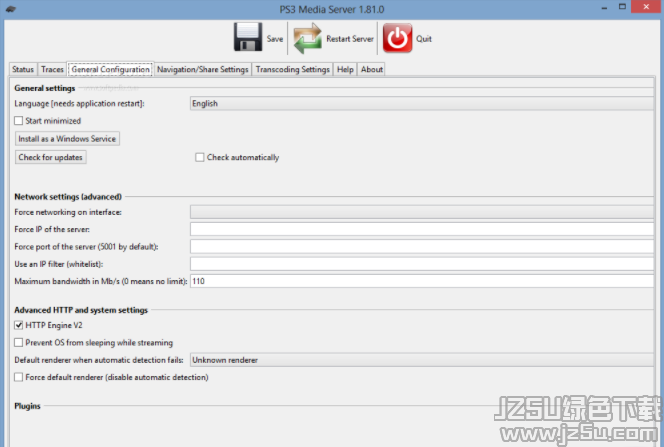Click the application icon in title bar
This screenshot has width=664, height=447.
click(10, 9)
